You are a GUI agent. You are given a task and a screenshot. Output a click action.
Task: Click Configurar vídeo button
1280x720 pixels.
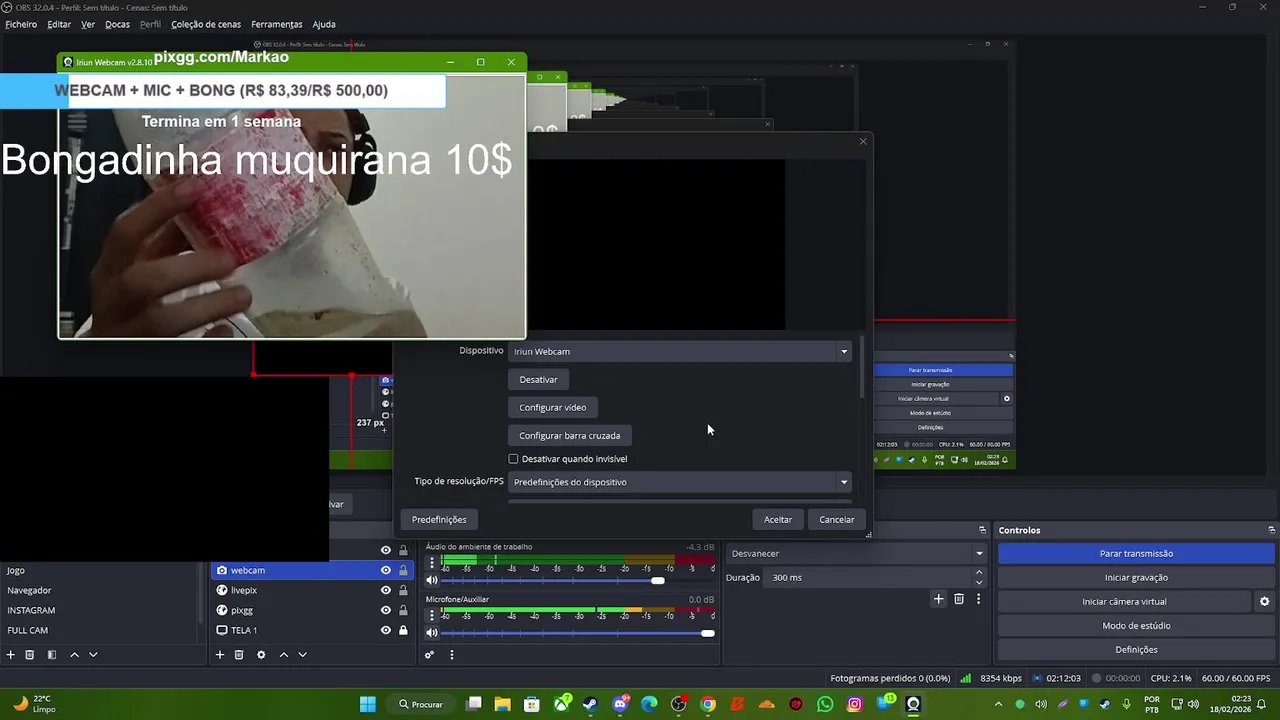553,407
